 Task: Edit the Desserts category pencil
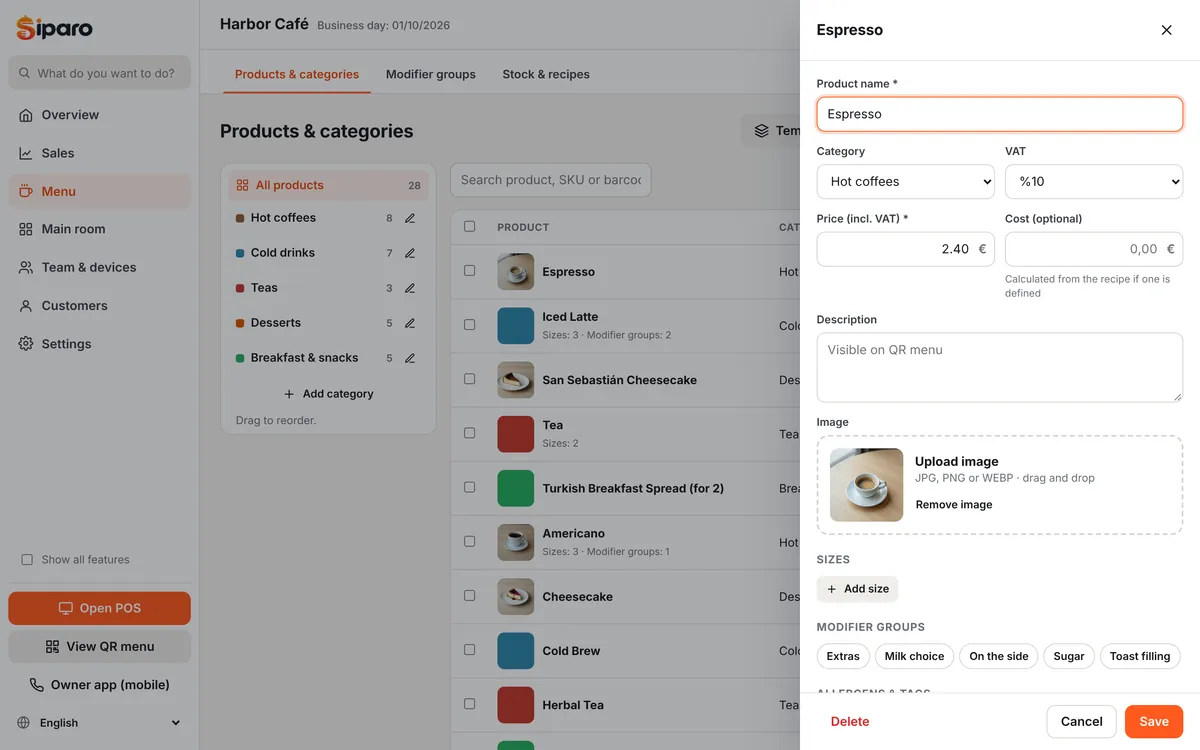410,323
